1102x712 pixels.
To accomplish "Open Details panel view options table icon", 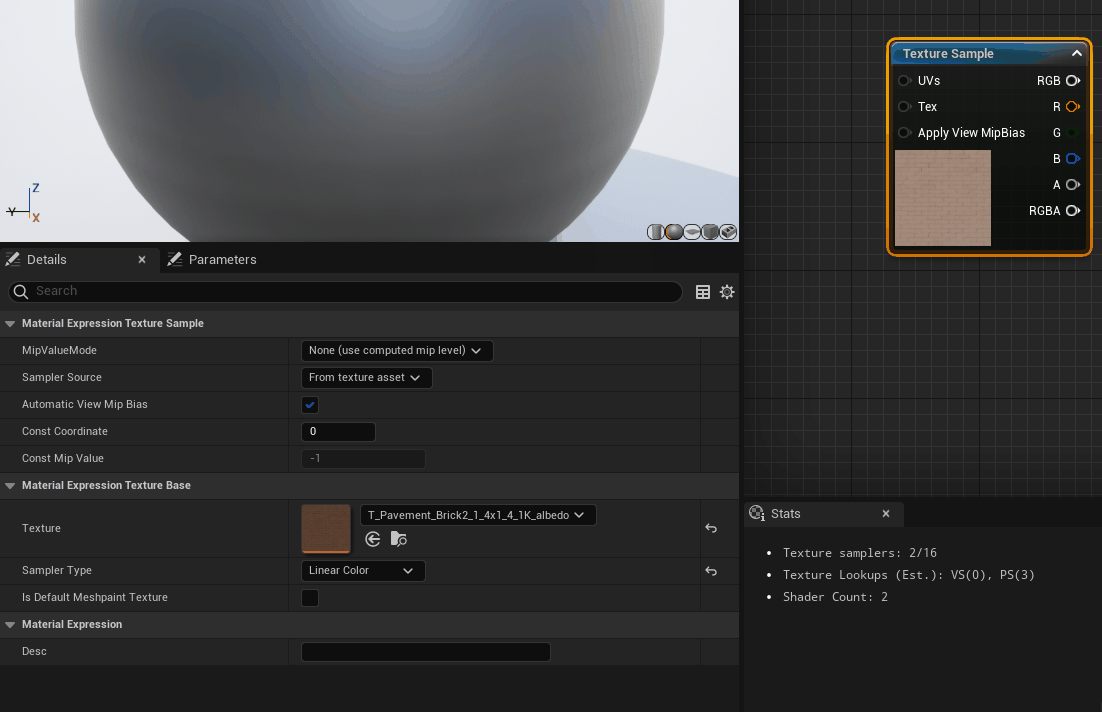I will 703,292.
